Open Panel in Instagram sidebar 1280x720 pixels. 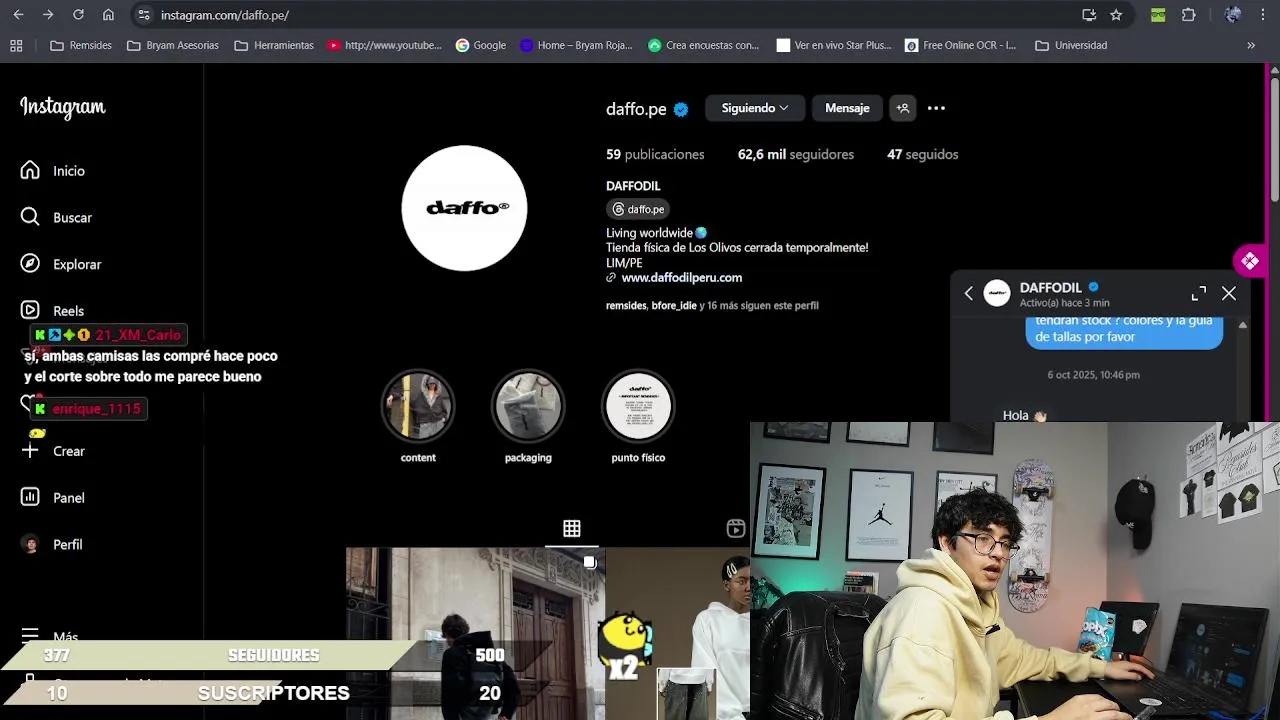53,498
